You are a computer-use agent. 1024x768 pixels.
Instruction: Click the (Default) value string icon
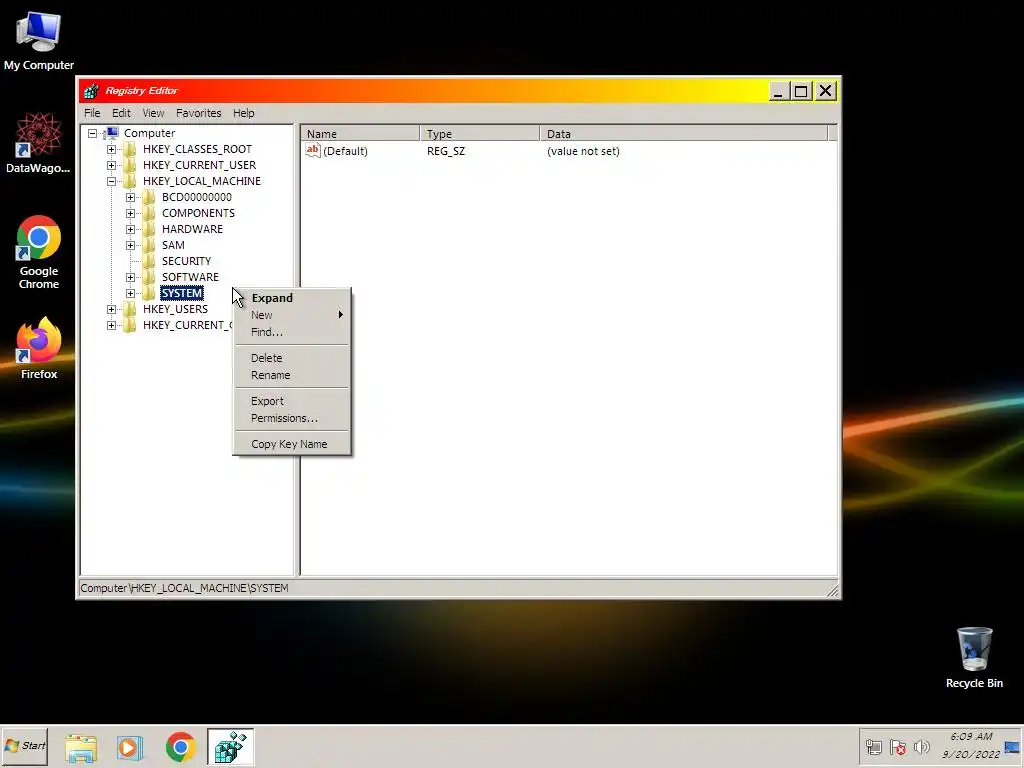pyautogui.click(x=313, y=151)
